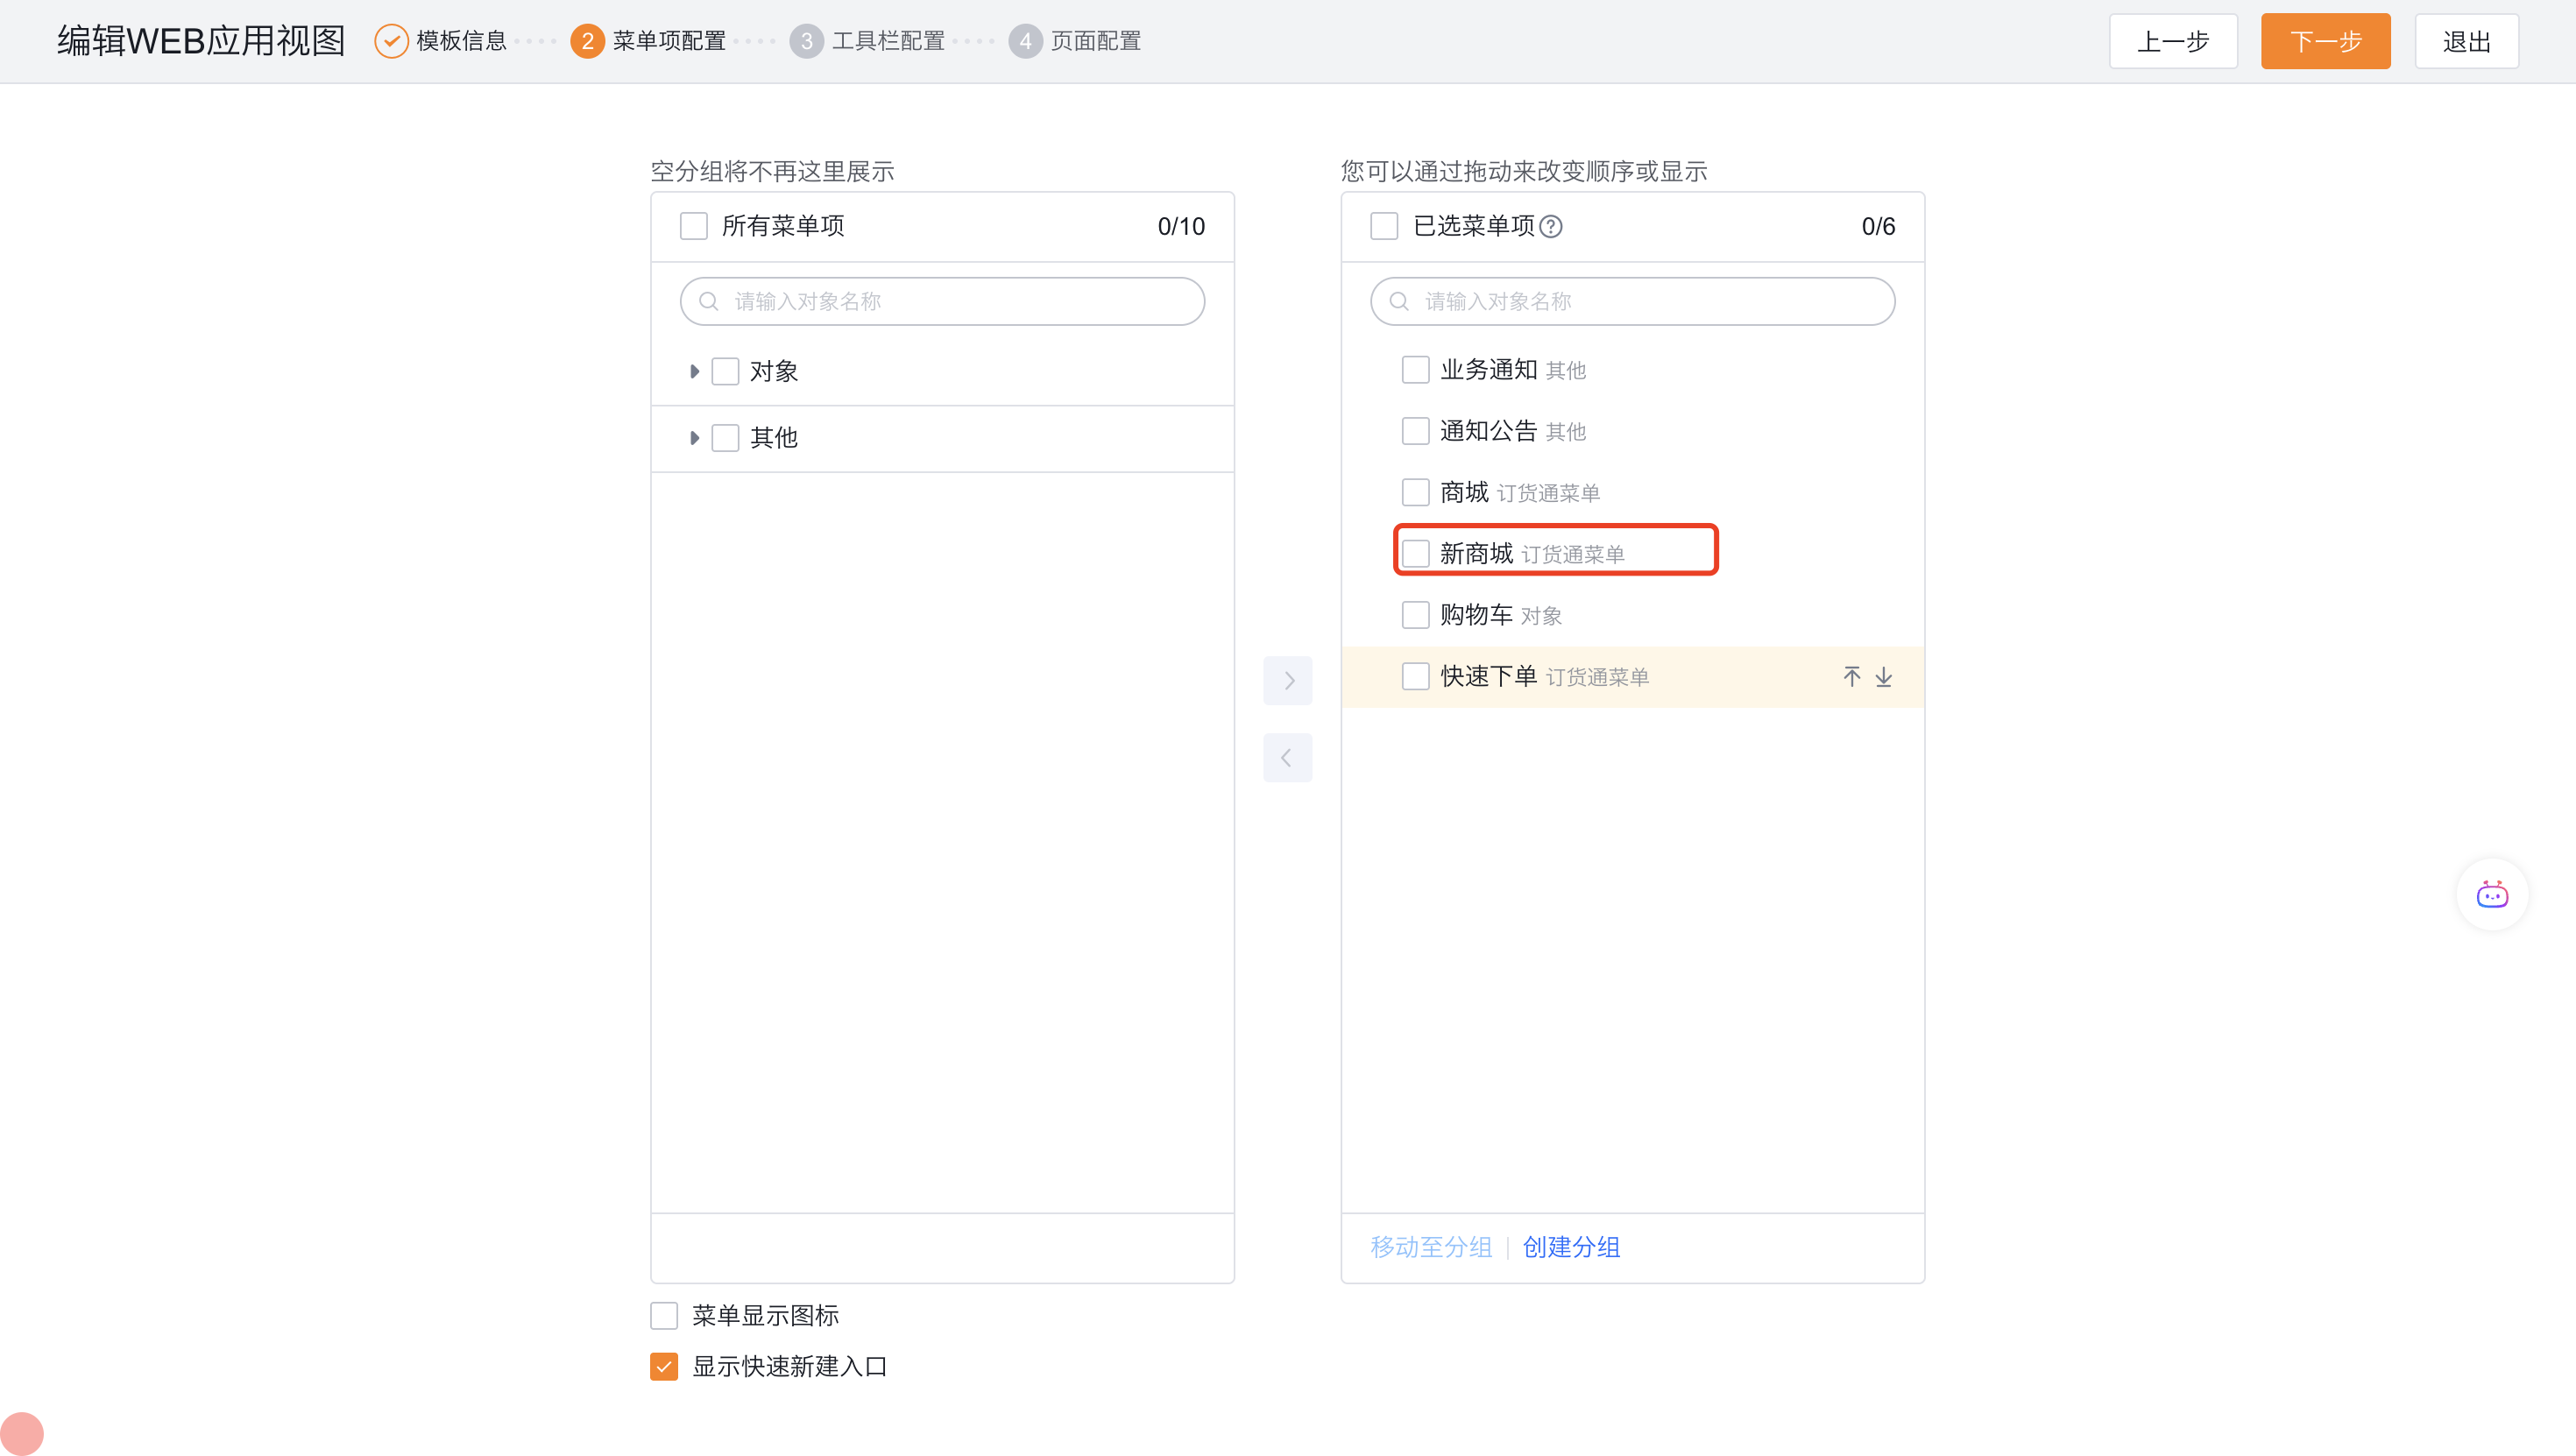Check the 已选菜单项 select-all checkbox

[1384, 226]
